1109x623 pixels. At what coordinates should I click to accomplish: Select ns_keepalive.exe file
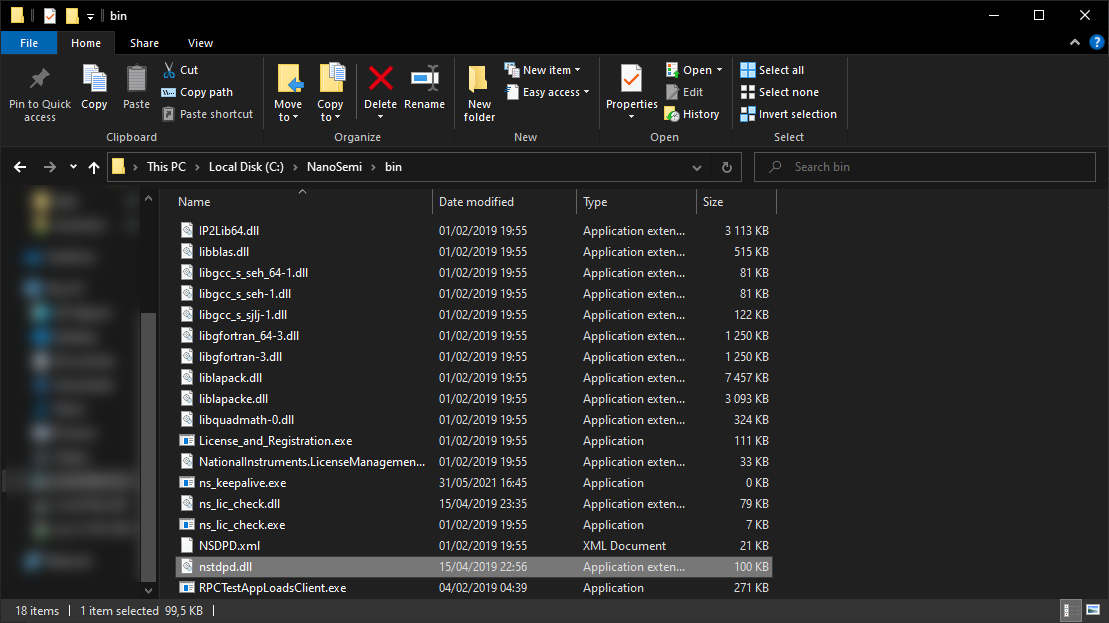[x=473, y=483]
